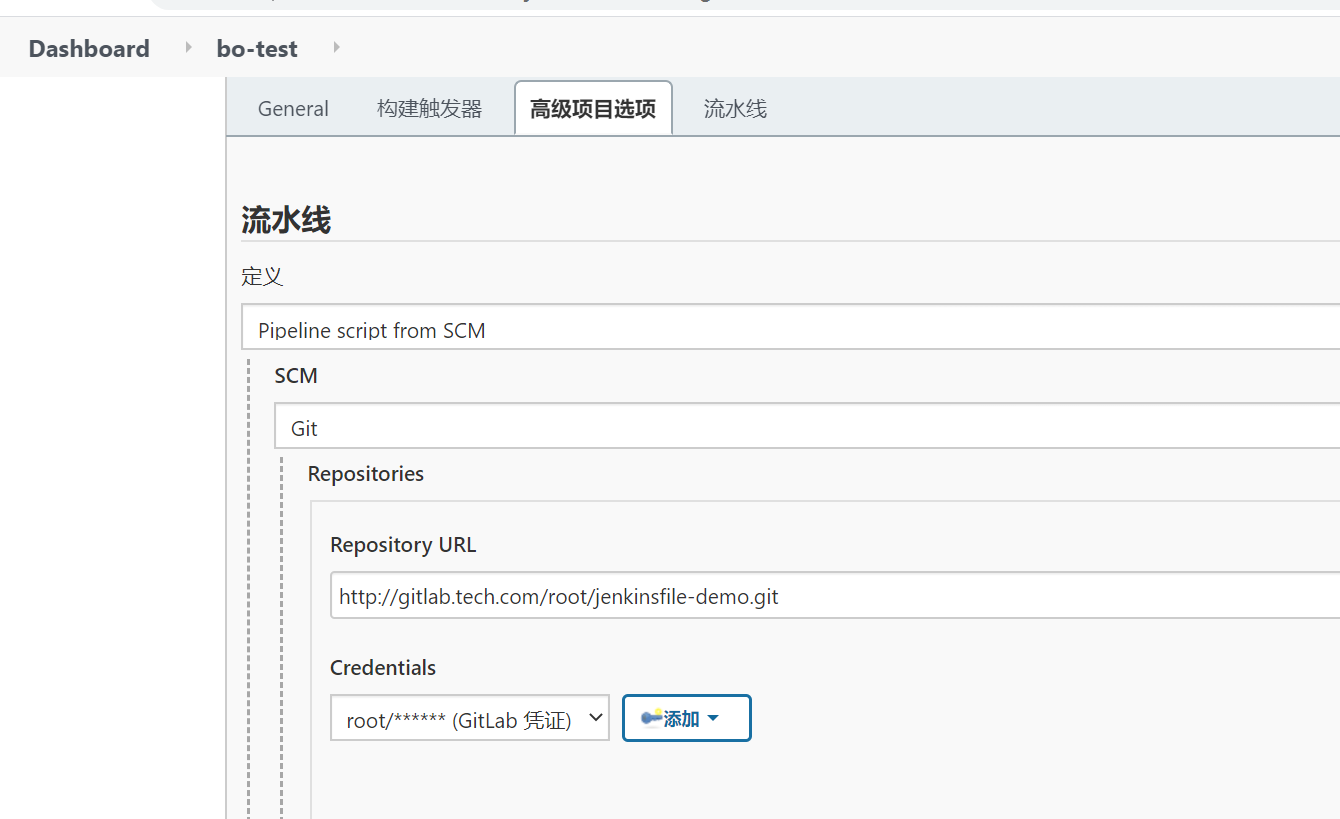1340x819 pixels.
Task: Click the Repositories section header
Action: (x=365, y=473)
